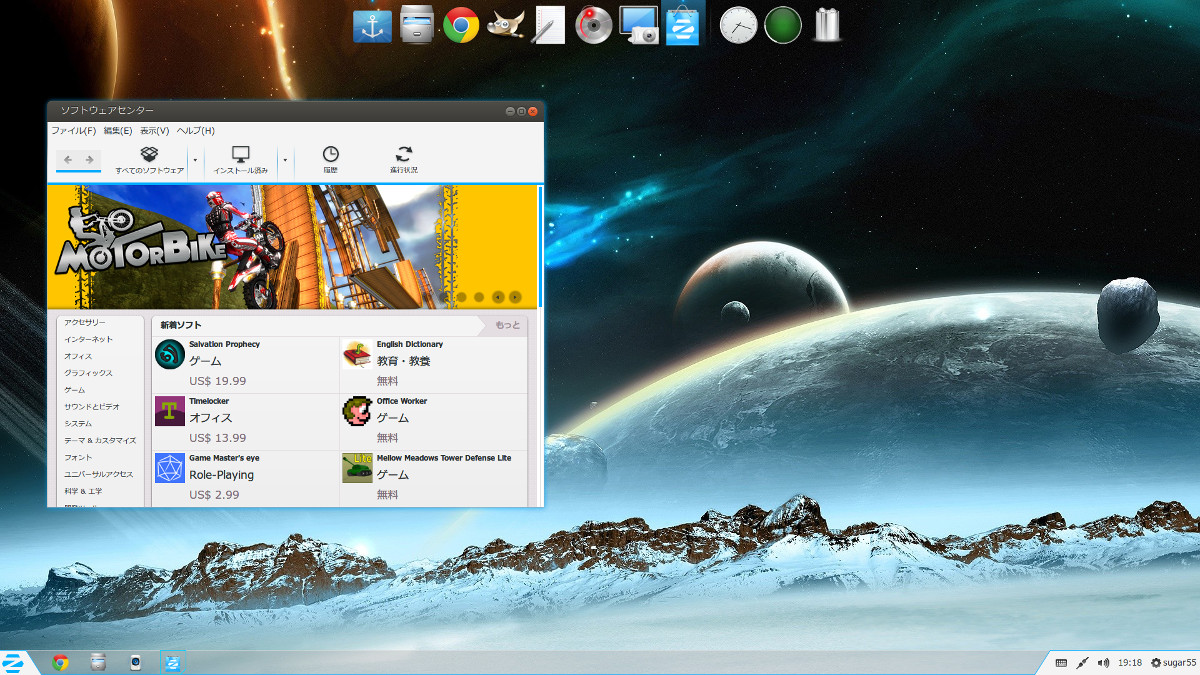This screenshot has height=675, width=1200.
Task: Click Timelocker title text
Action: pos(209,401)
